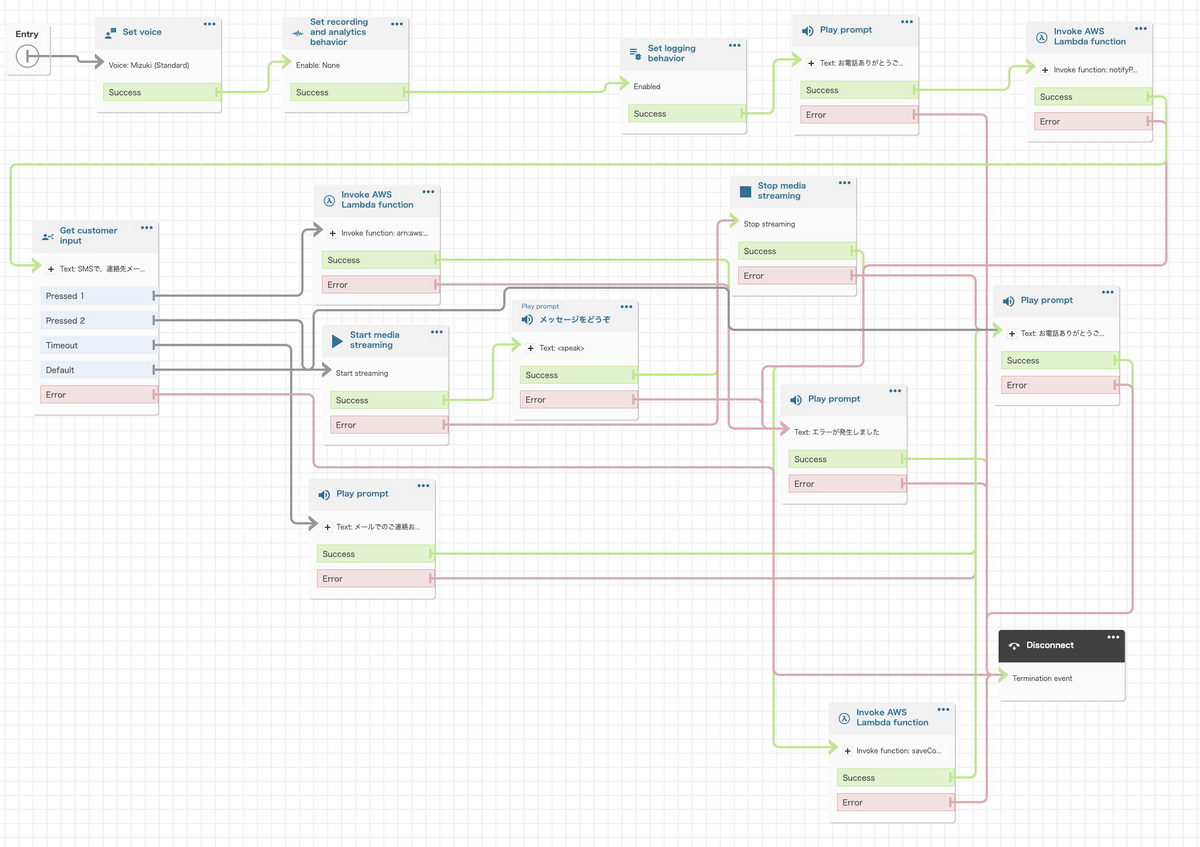1200x847 pixels.
Task: Click the Voice: Mizuki (Standard) text
Action: click(149, 65)
